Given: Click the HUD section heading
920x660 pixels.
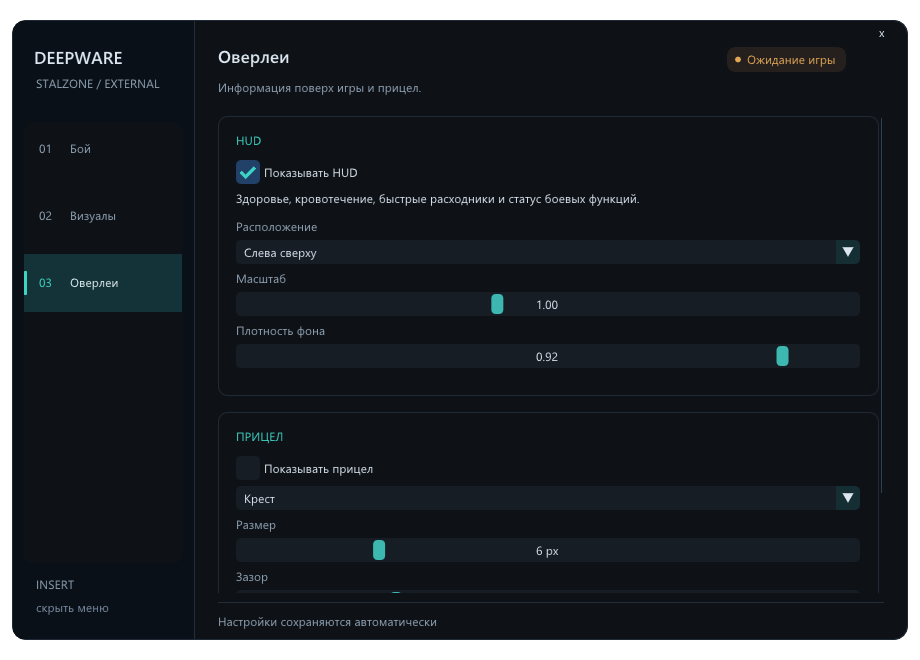Looking at the screenshot, I should pos(248,141).
